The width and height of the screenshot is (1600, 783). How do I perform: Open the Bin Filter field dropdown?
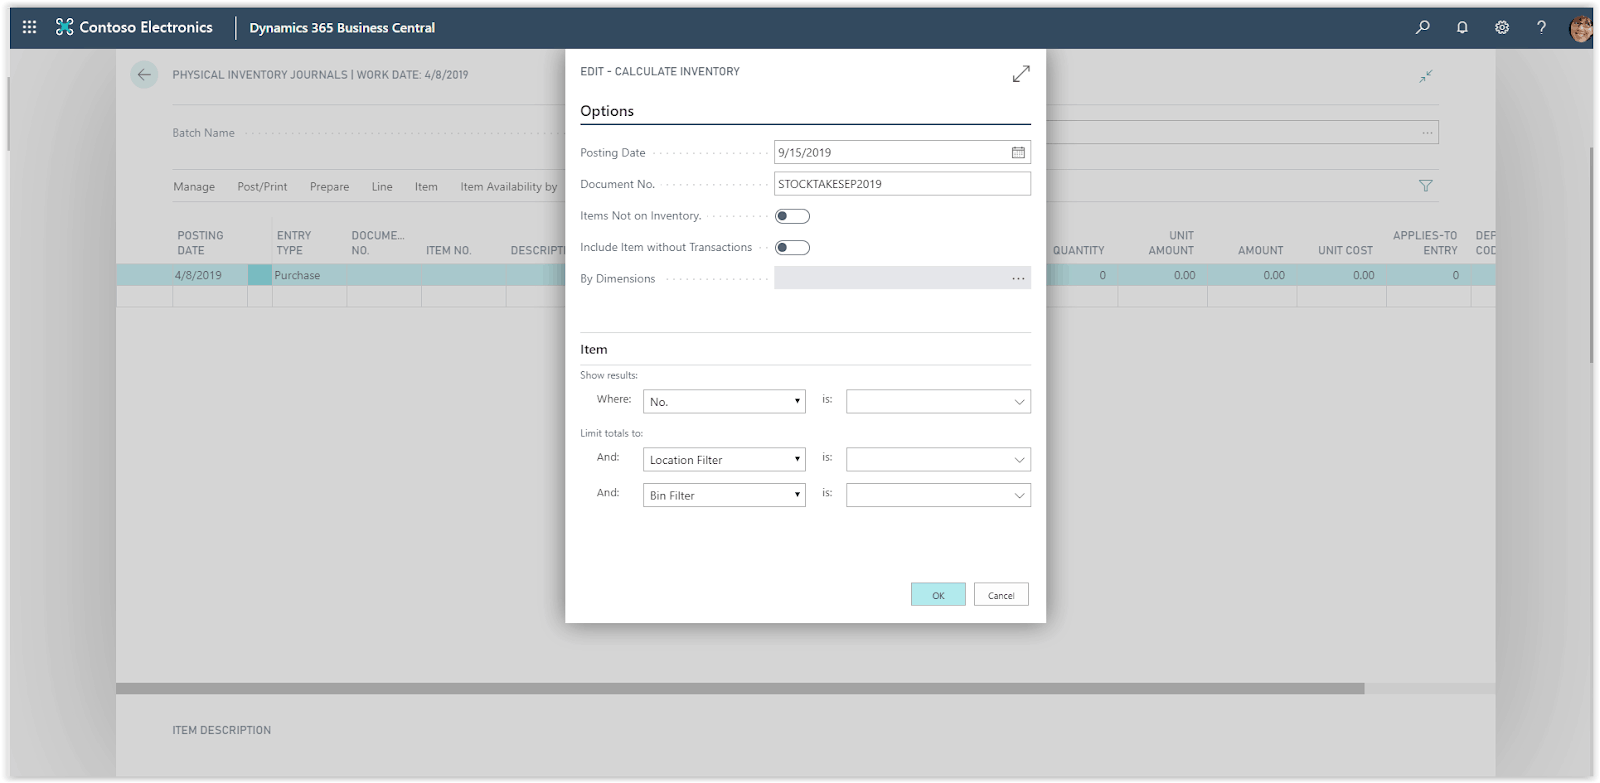coord(724,495)
